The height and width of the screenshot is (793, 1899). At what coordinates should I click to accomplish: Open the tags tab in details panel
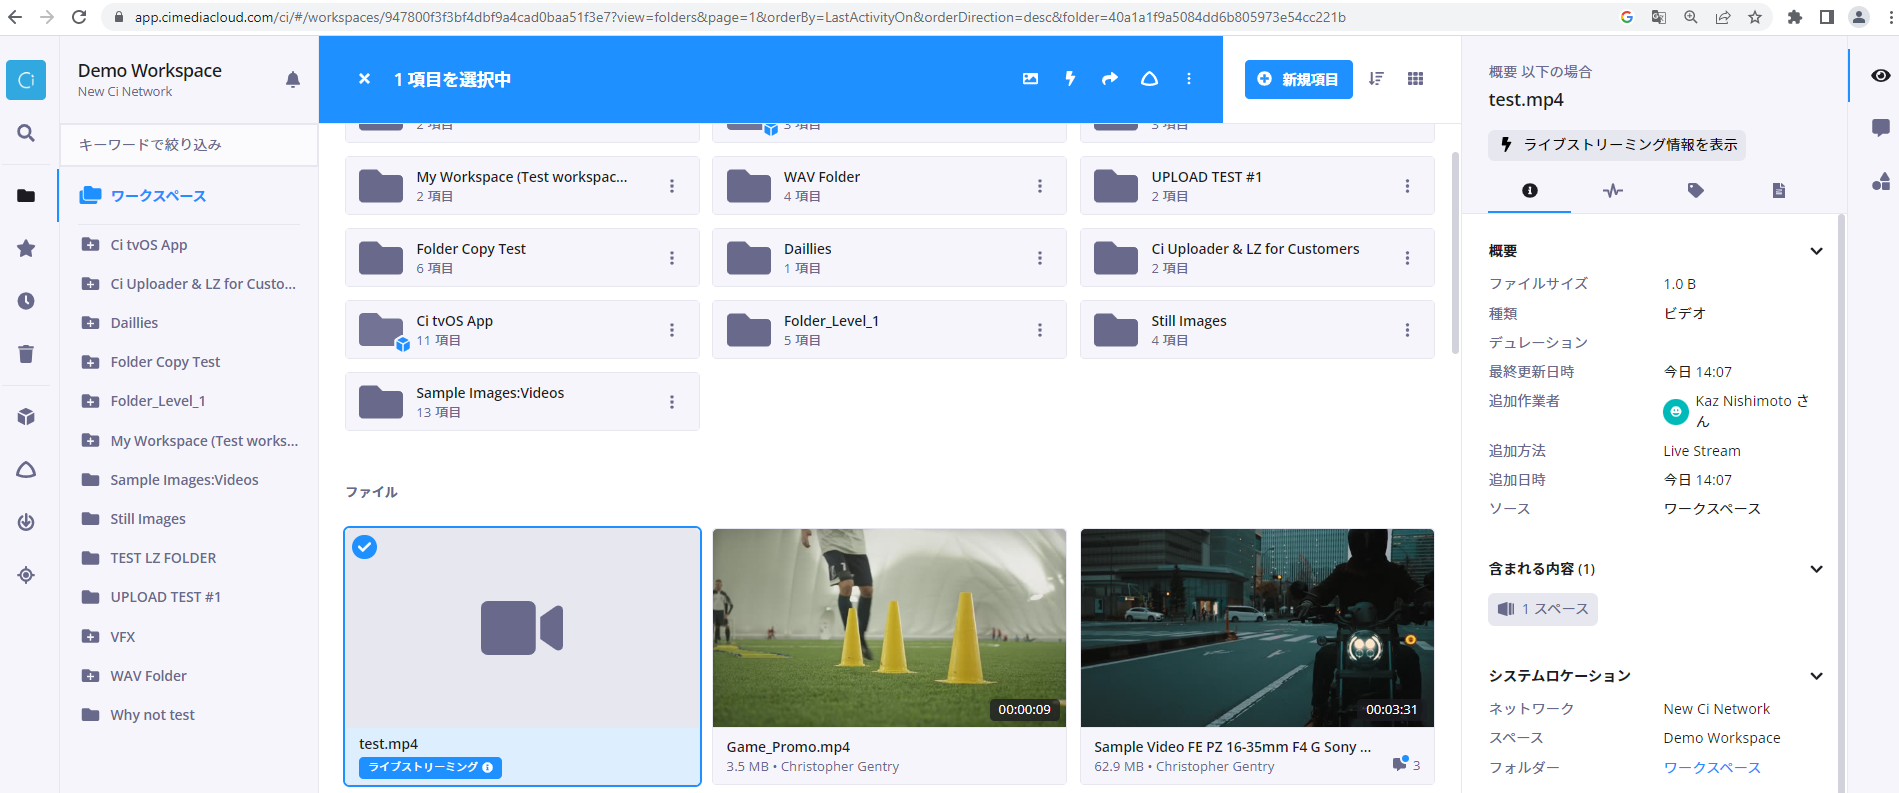pyautogui.click(x=1696, y=190)
